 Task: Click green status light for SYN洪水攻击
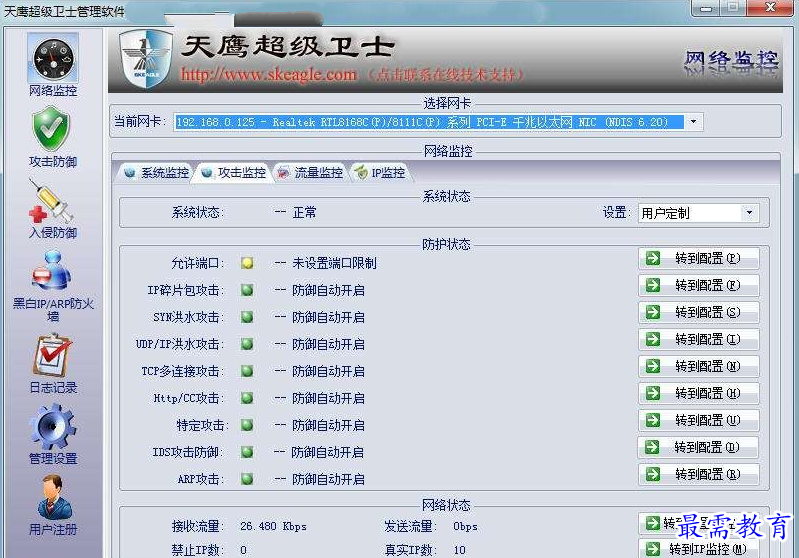248,317
